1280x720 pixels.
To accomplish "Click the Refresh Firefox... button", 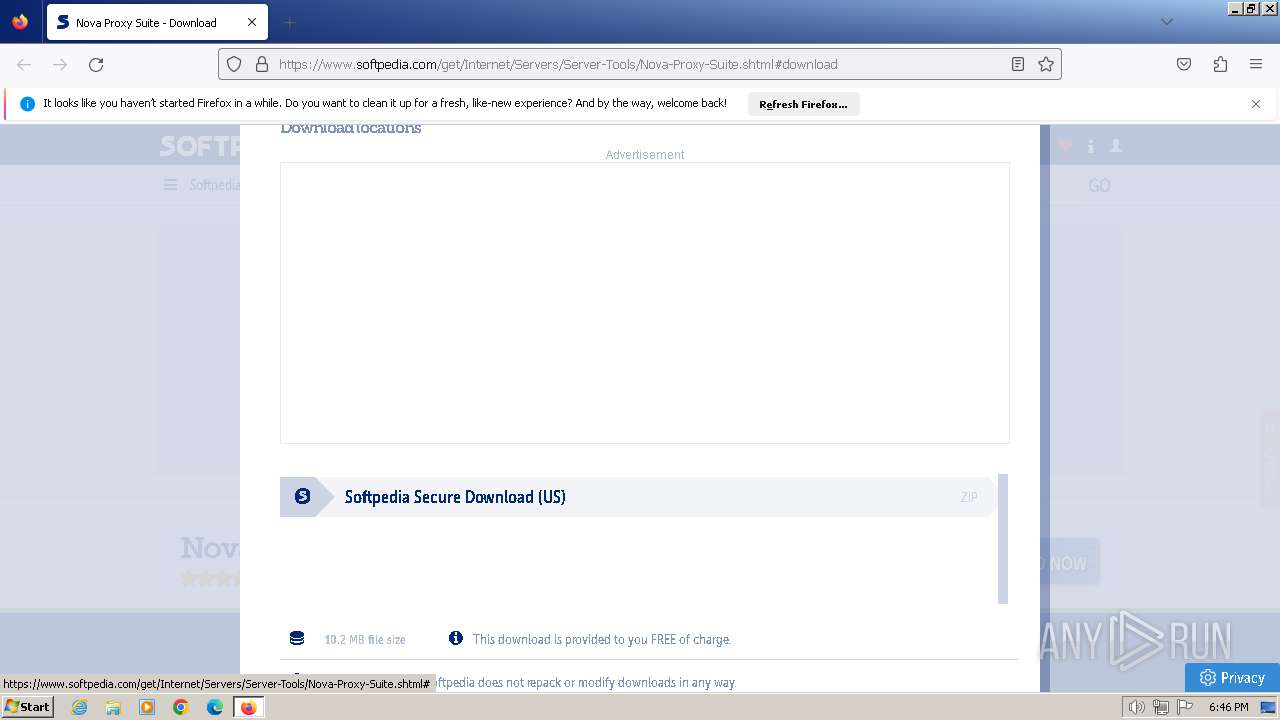I will click(803, 104).
